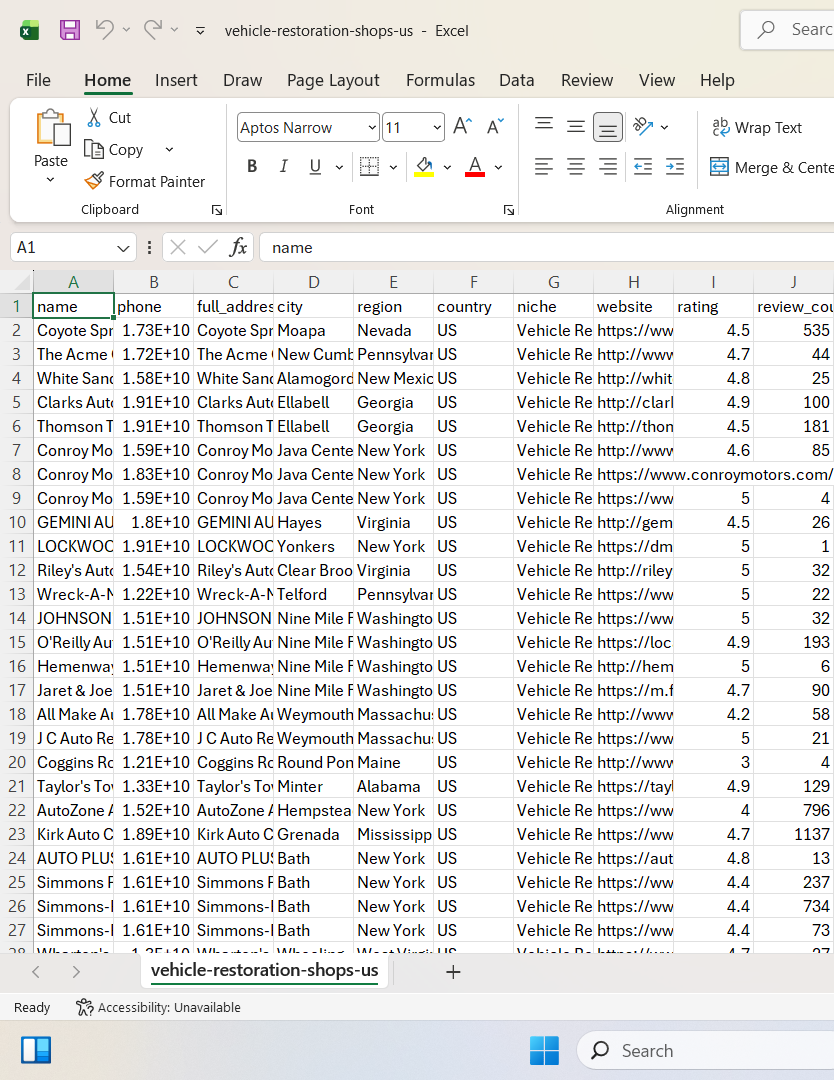This screenshot has height=1080, width=834.
Task: Toggle Align Left
Action: click(544, 167)
